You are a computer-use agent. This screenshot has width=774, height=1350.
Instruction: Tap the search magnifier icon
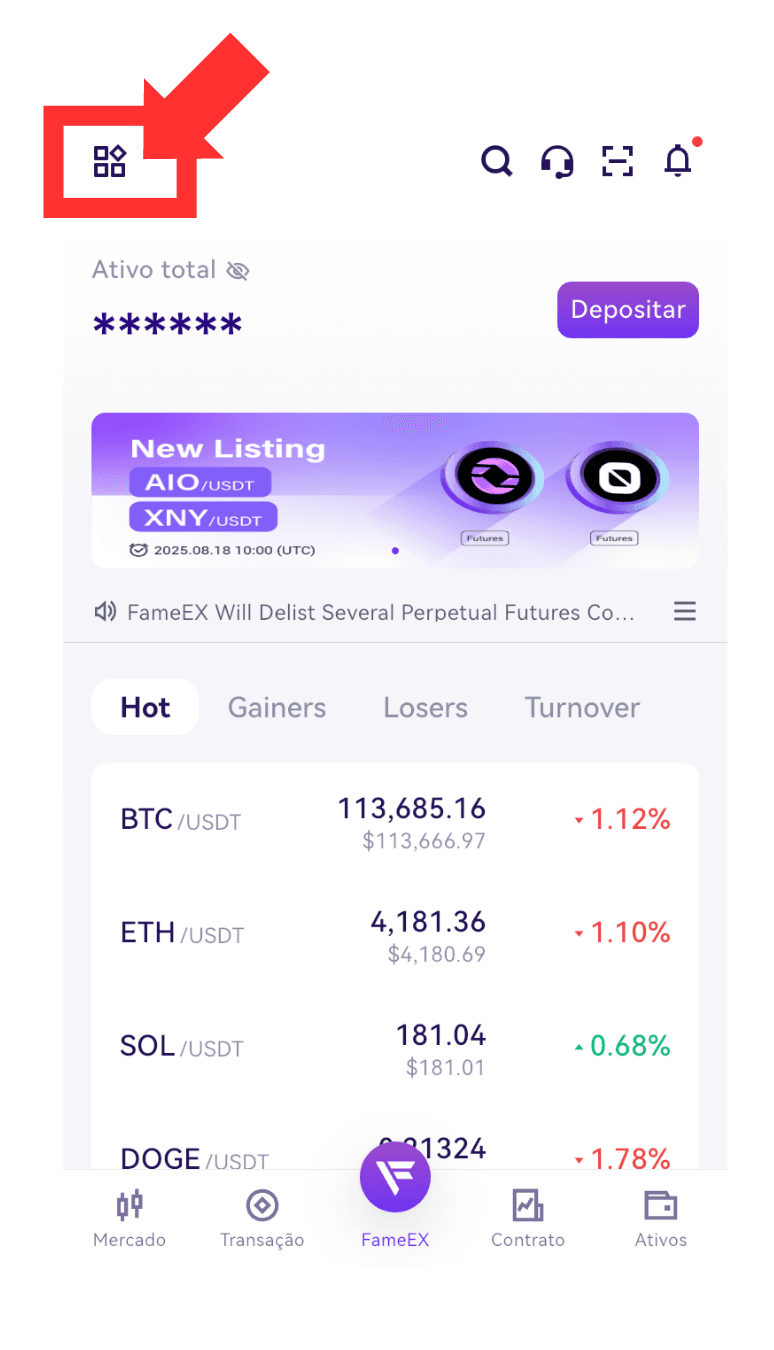pyautogui.click(x=496, y=160)
